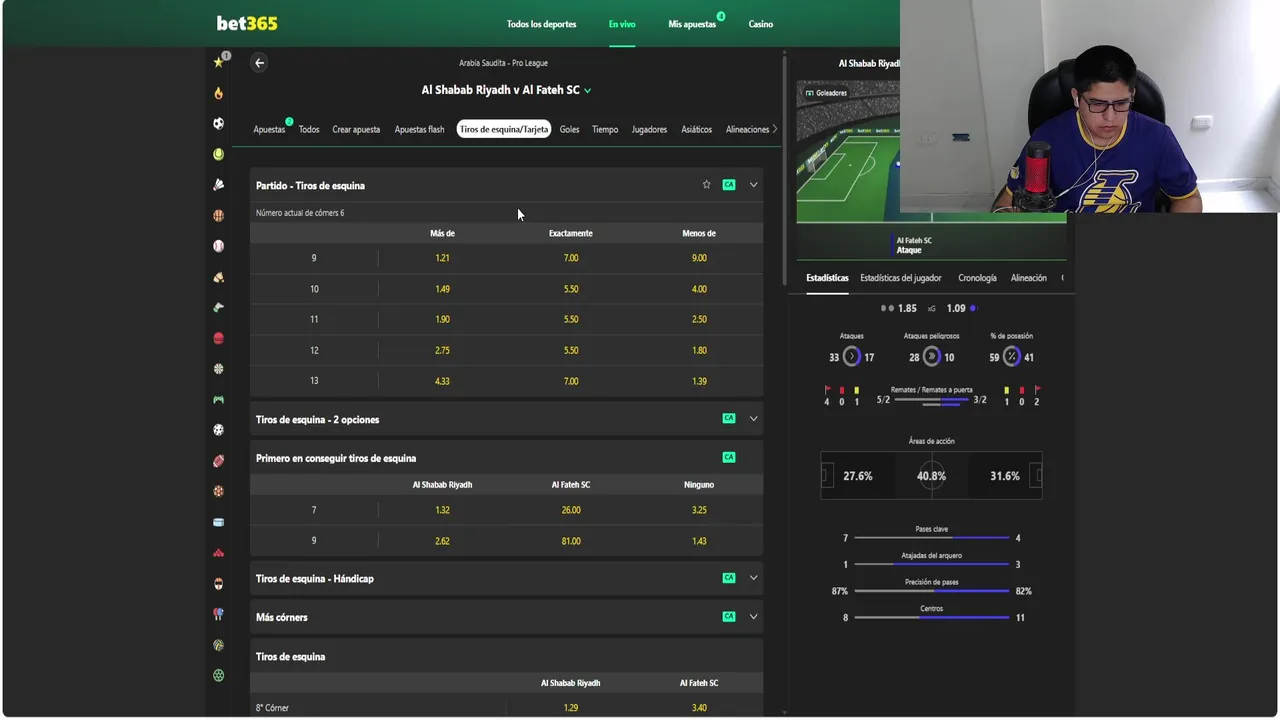Open the favorites star in the sports sidebar
The image size is (1280, 720).
(218, 62)
